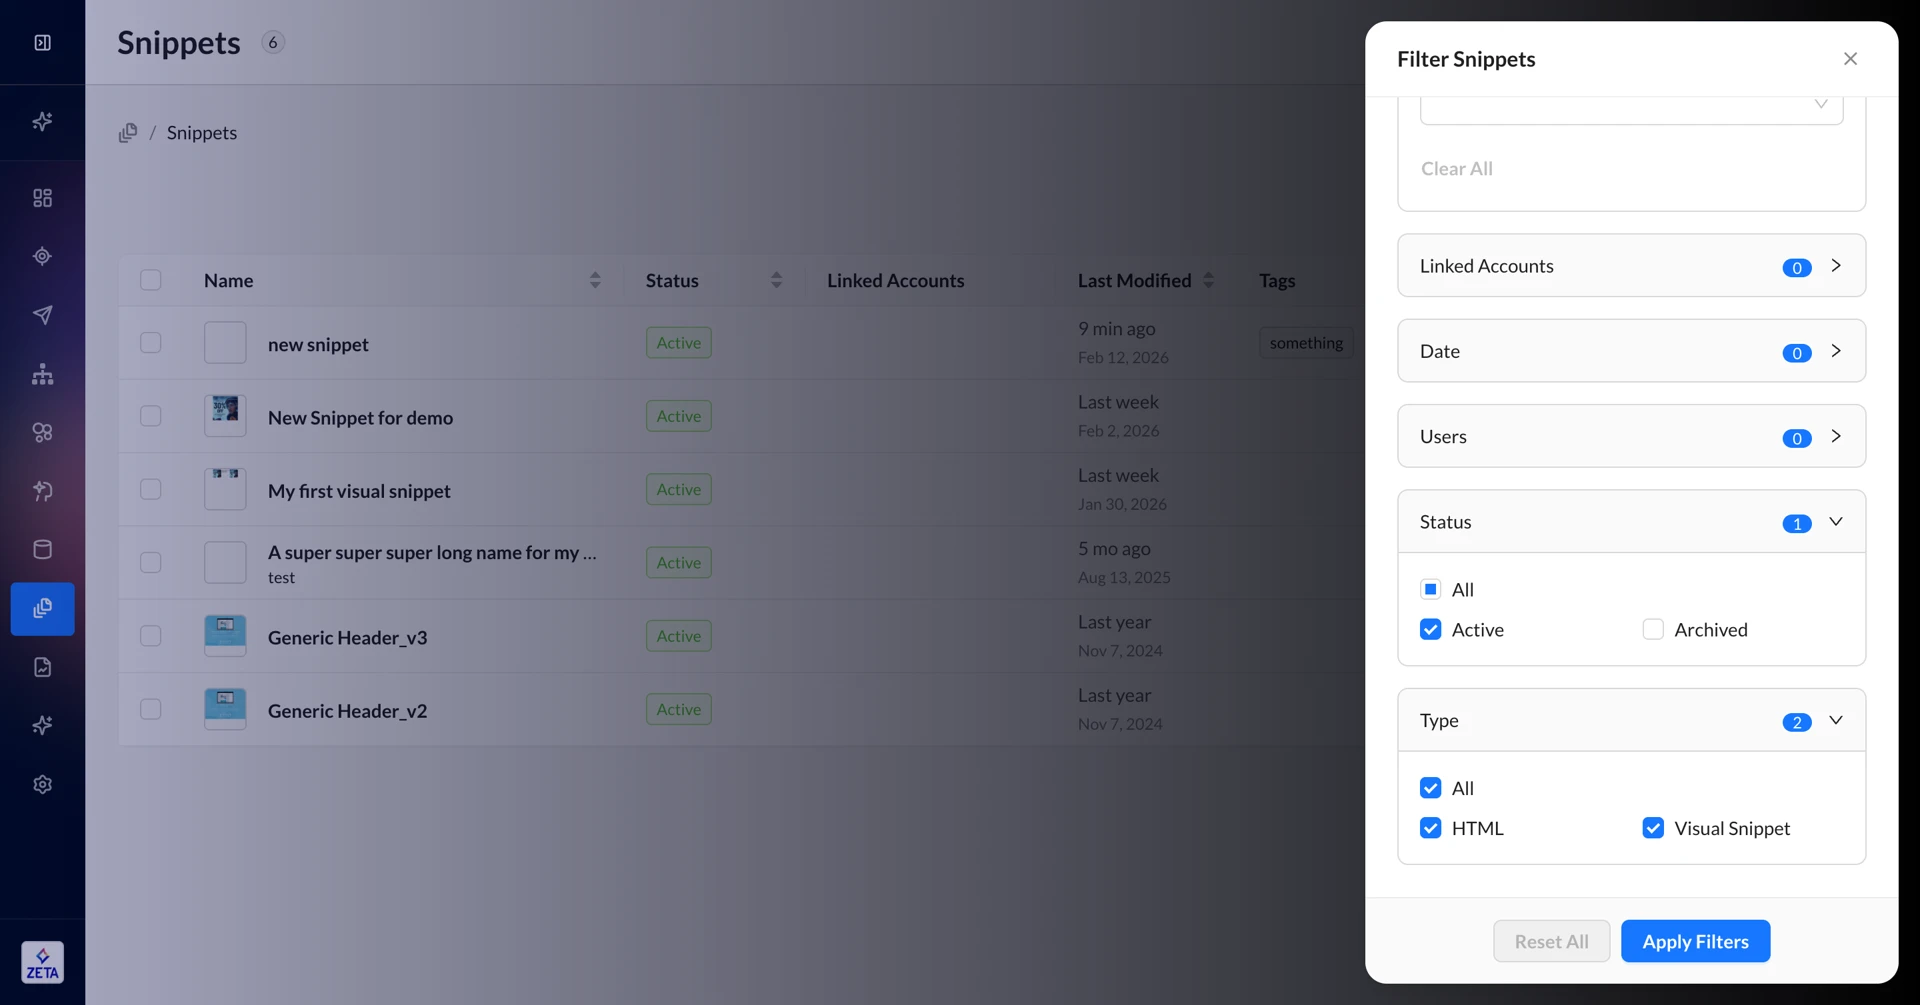Click the ZETA logo at bottom
The image size is (1920, 1005).
click(42, 962)
